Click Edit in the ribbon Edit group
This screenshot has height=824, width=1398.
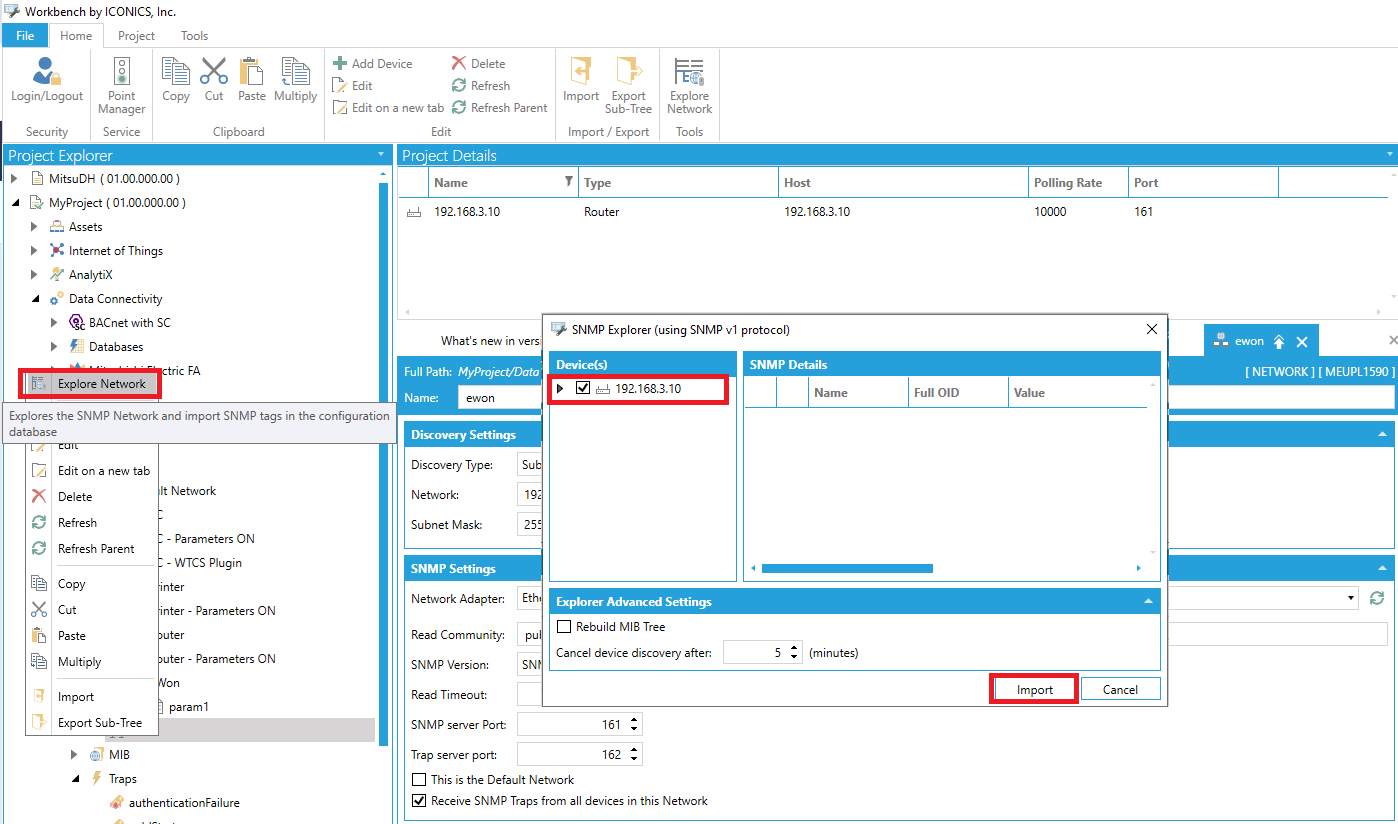pyautogui.click(x=353, y=86)
